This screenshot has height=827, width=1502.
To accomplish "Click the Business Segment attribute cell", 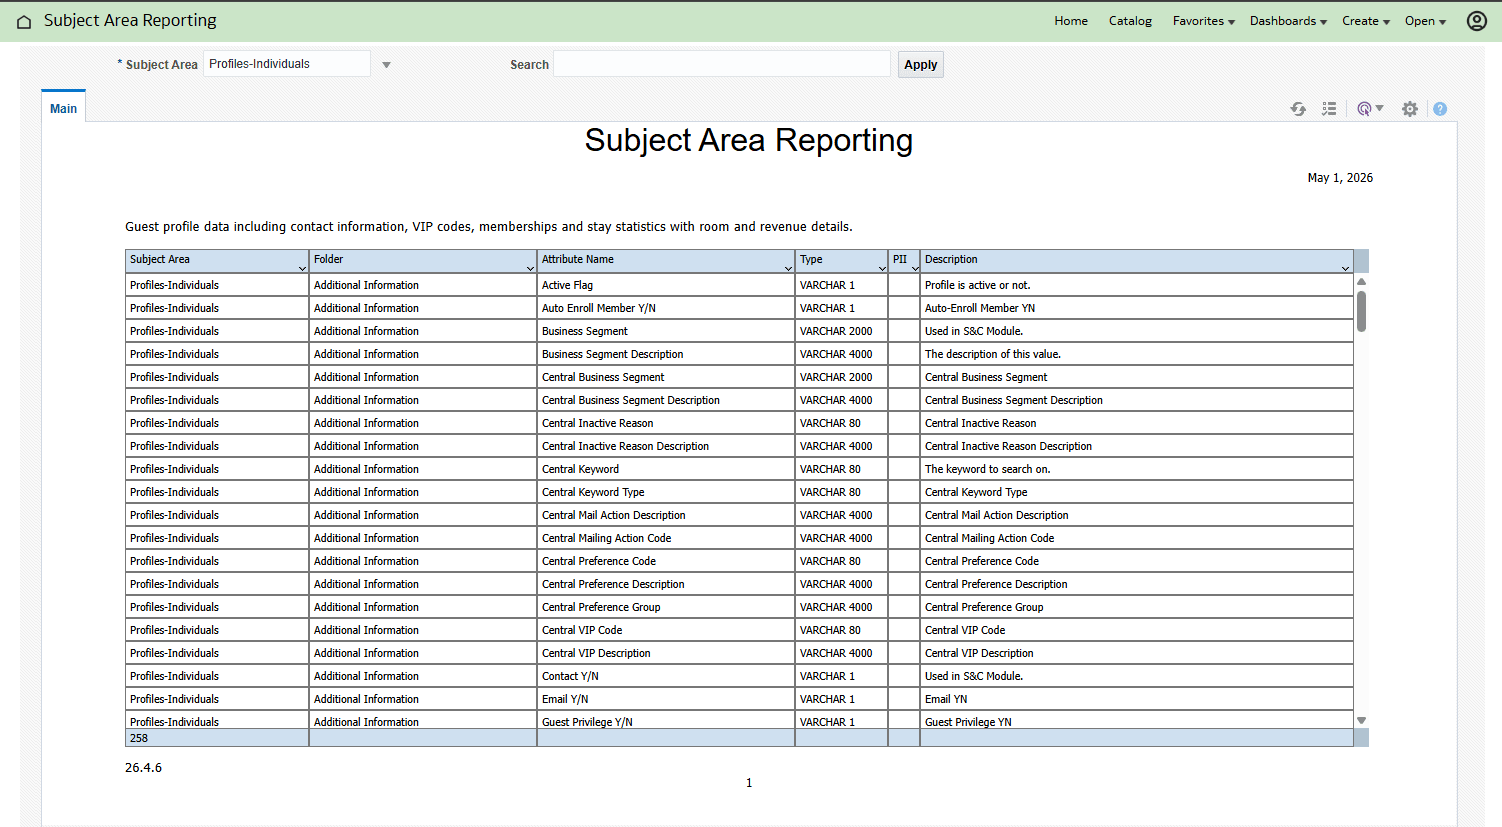I will pyautogui.click(x=666, y=331).
